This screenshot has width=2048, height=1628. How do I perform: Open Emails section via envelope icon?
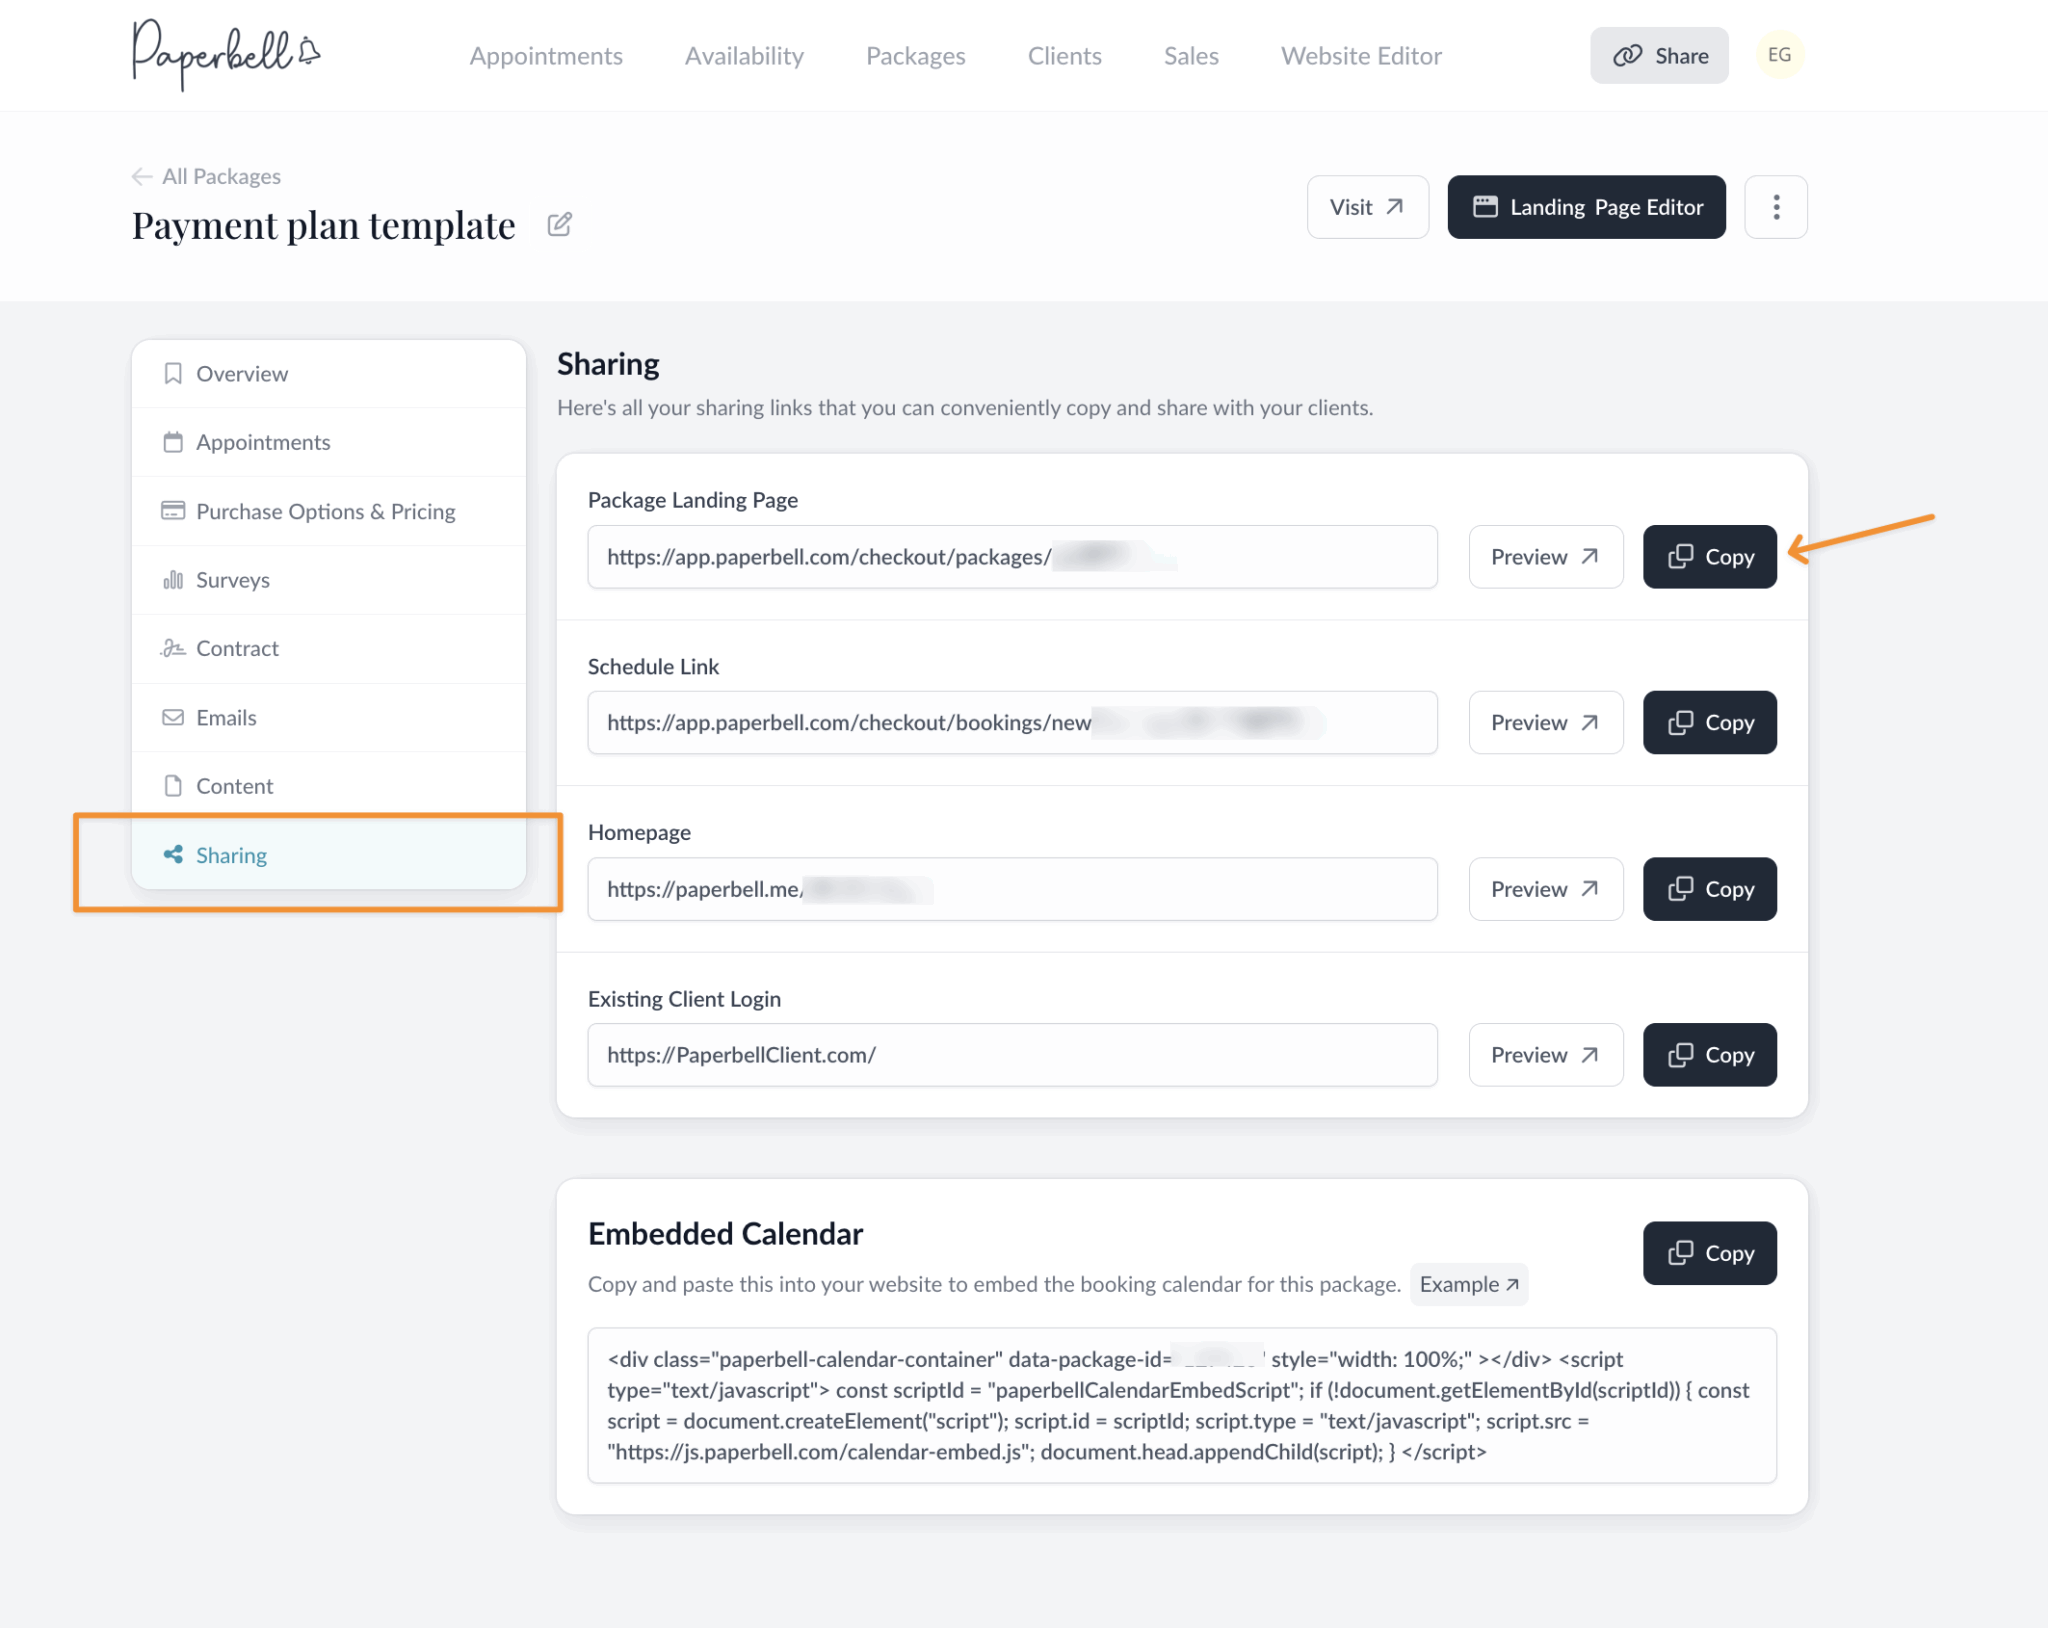tap(172, 717)
